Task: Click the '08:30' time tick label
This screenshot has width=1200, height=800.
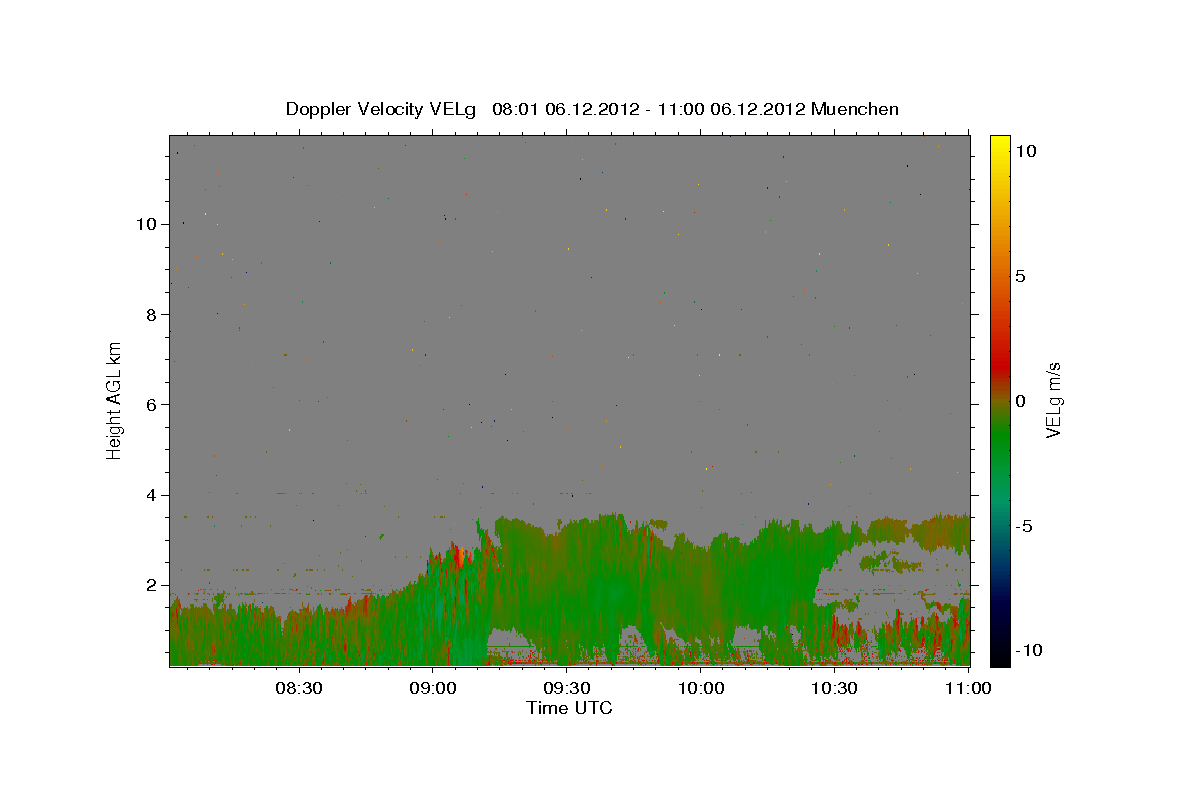Action: point(299,688)
